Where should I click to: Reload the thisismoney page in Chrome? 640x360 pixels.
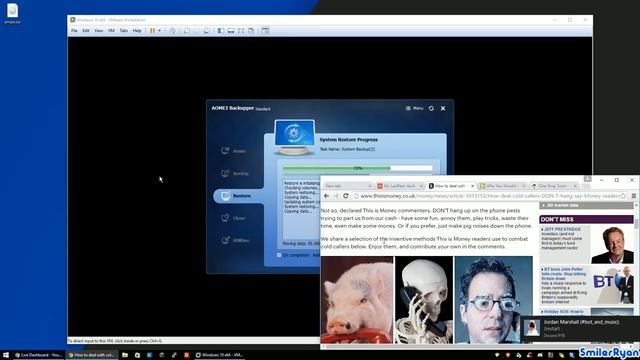[346, 196]
